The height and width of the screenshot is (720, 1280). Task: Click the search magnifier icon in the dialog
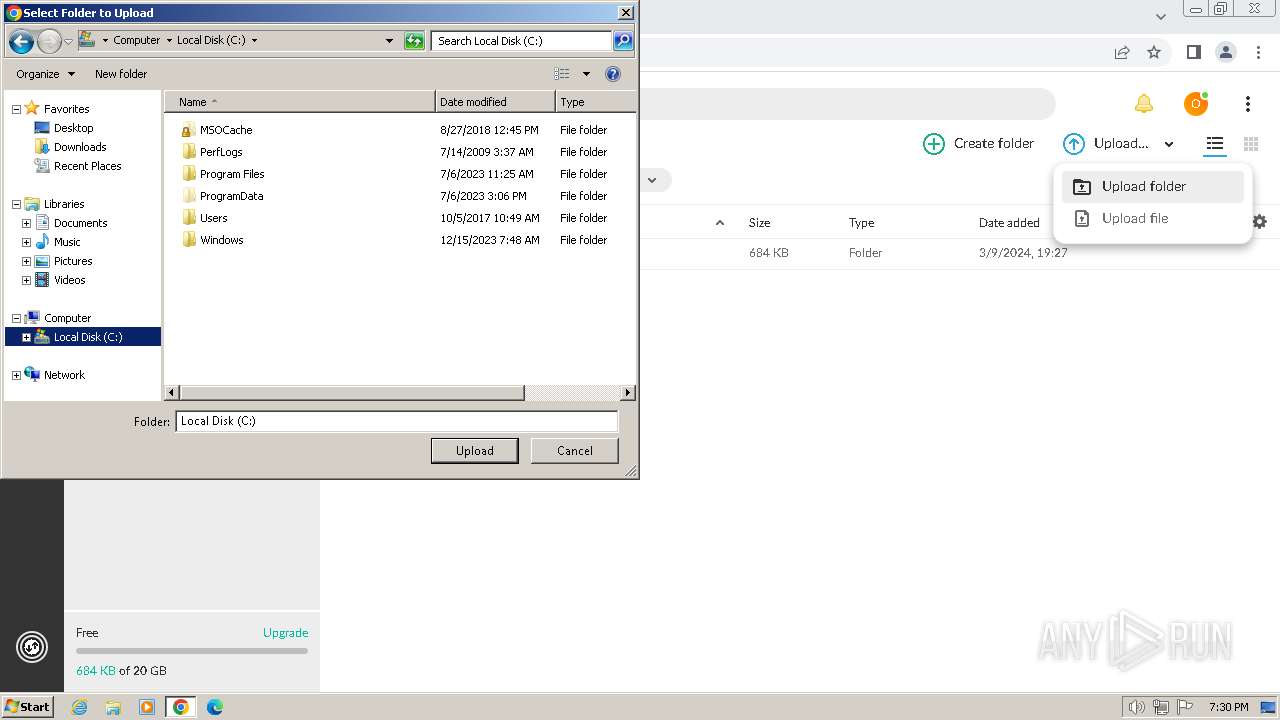(623, 41)
